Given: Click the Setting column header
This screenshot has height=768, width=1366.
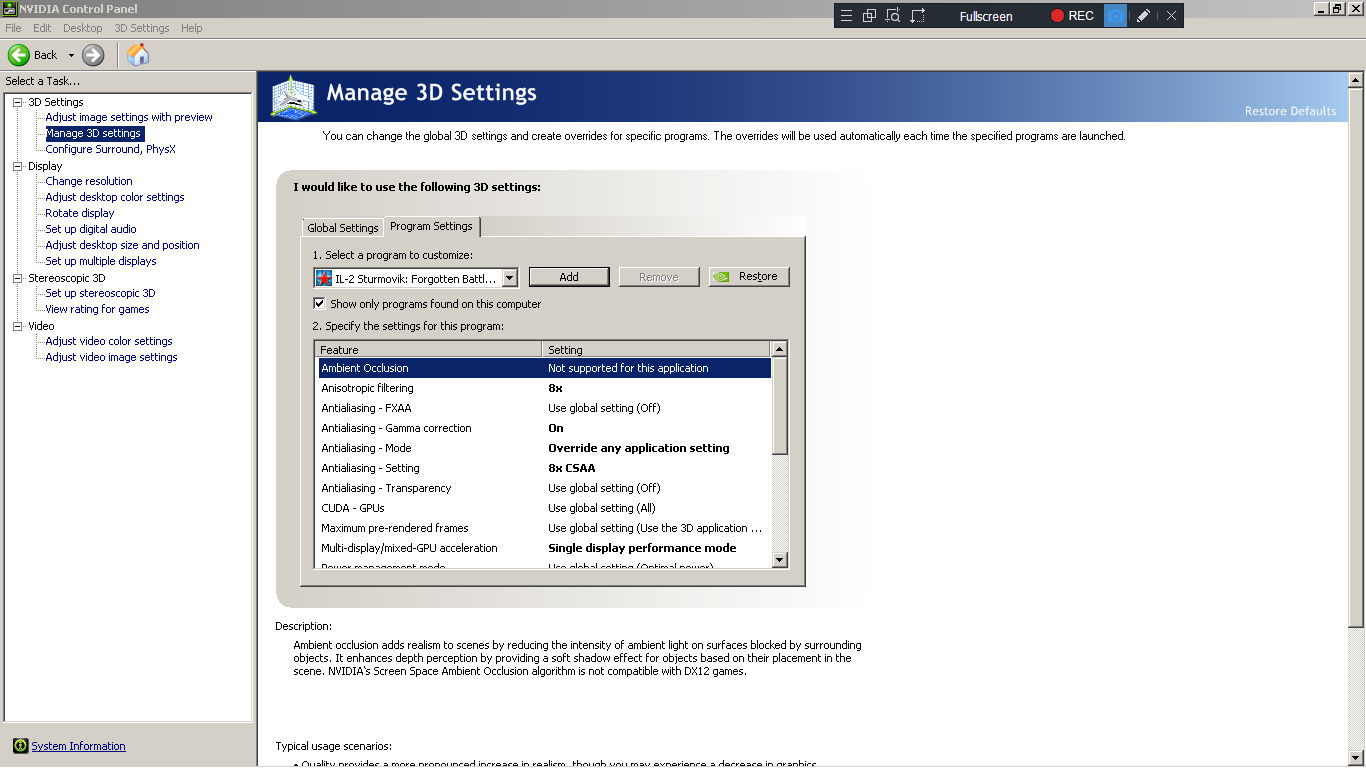Looking at the screenshot, I should point(657,350).
